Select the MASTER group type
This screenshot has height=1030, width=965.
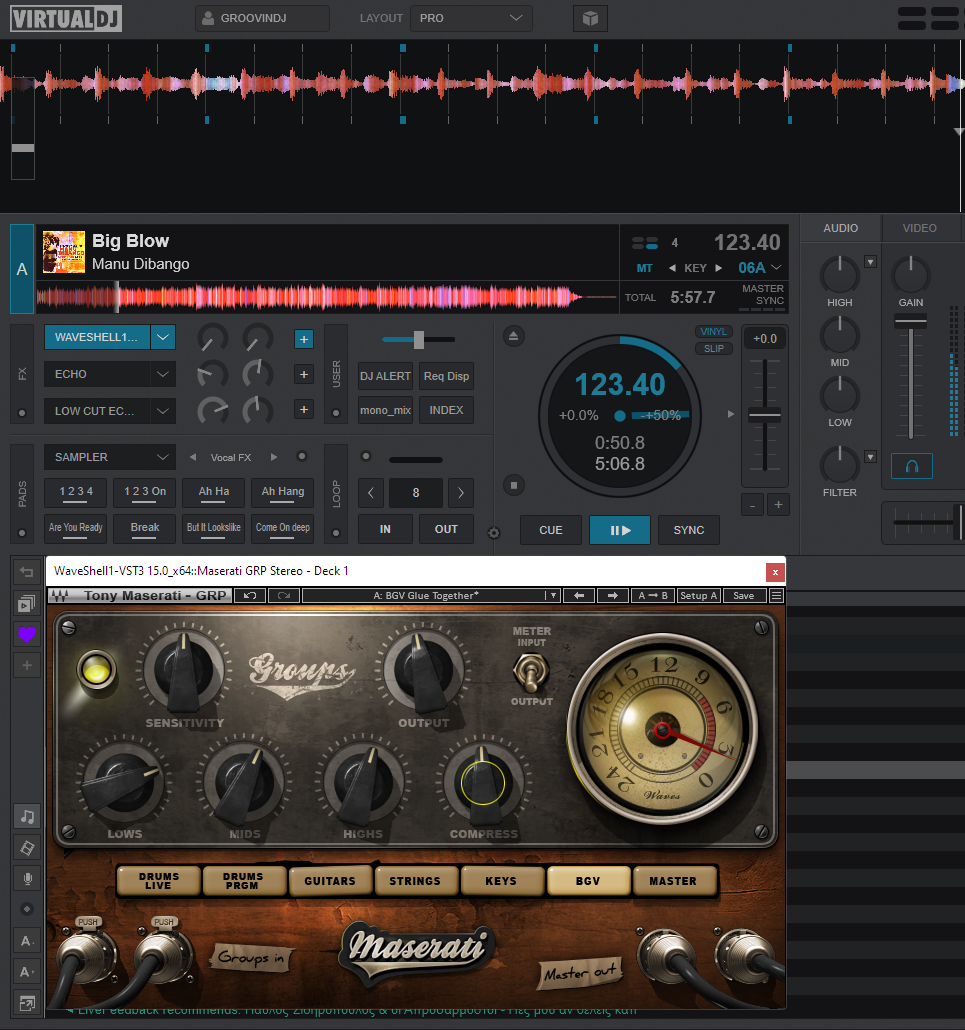(x=673, y=881)
